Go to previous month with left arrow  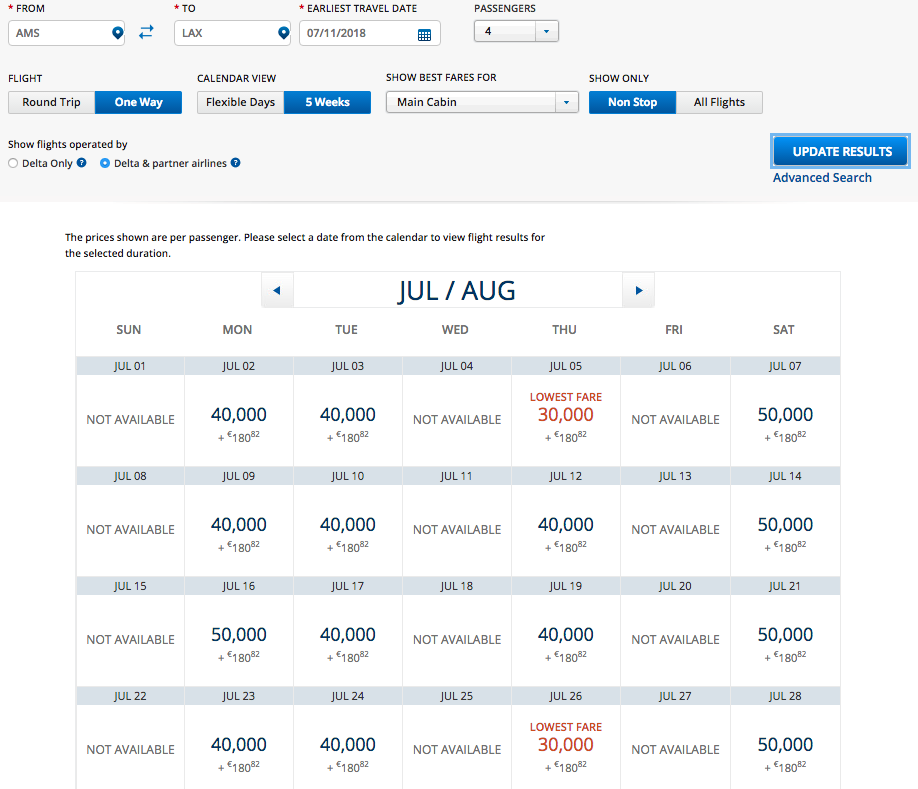click(x=277, y=291)
